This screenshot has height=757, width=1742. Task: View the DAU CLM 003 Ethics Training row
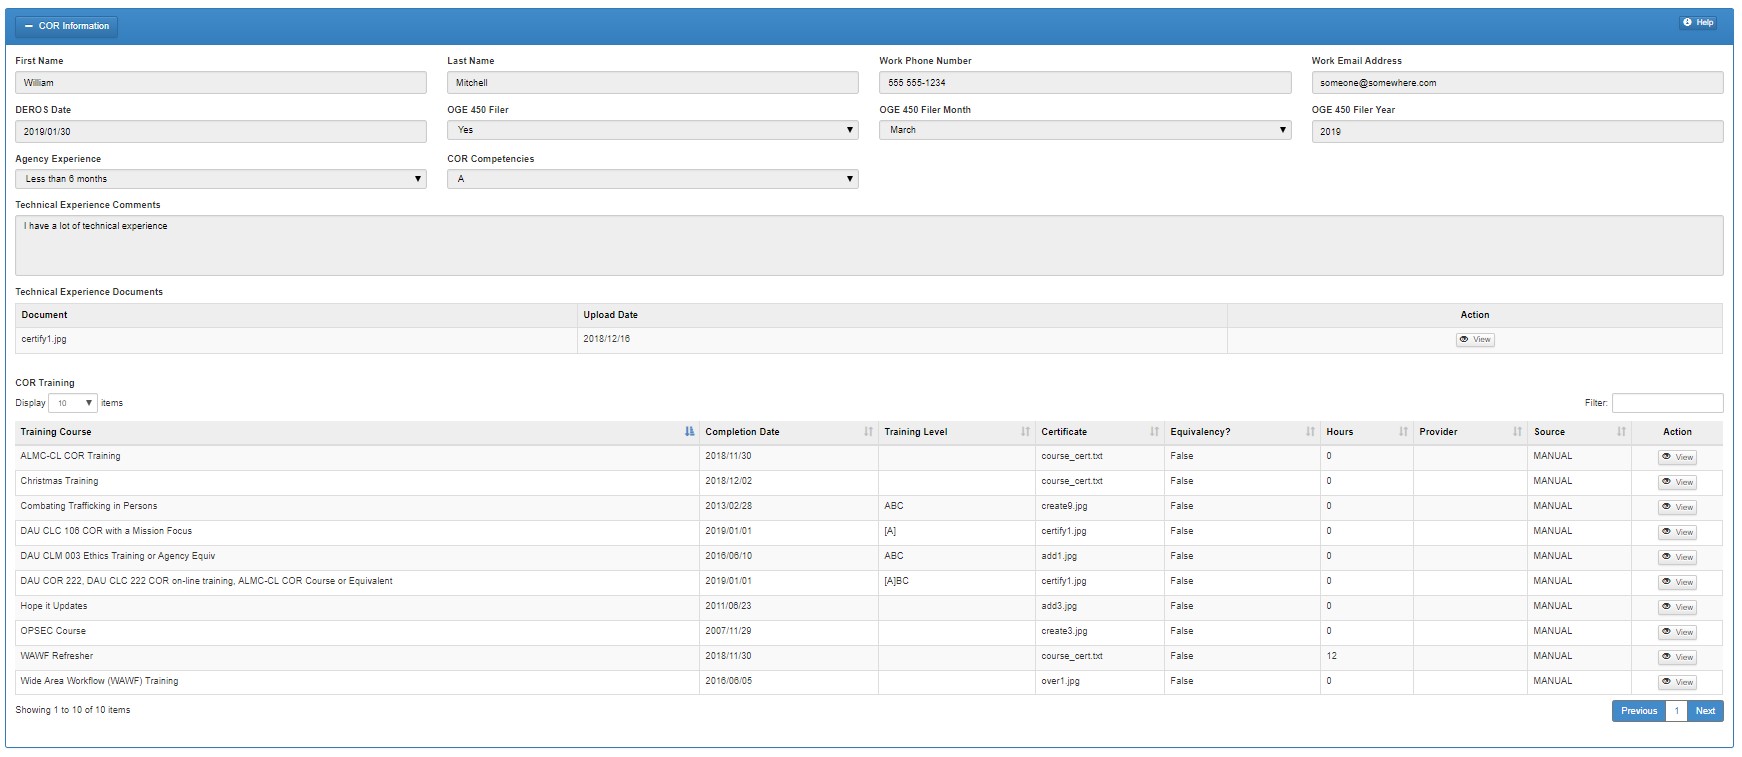(x=1677, y=557)
